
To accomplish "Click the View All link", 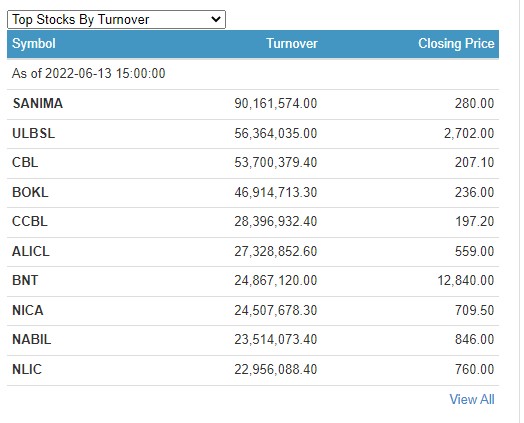I will [x=472, y=399].
